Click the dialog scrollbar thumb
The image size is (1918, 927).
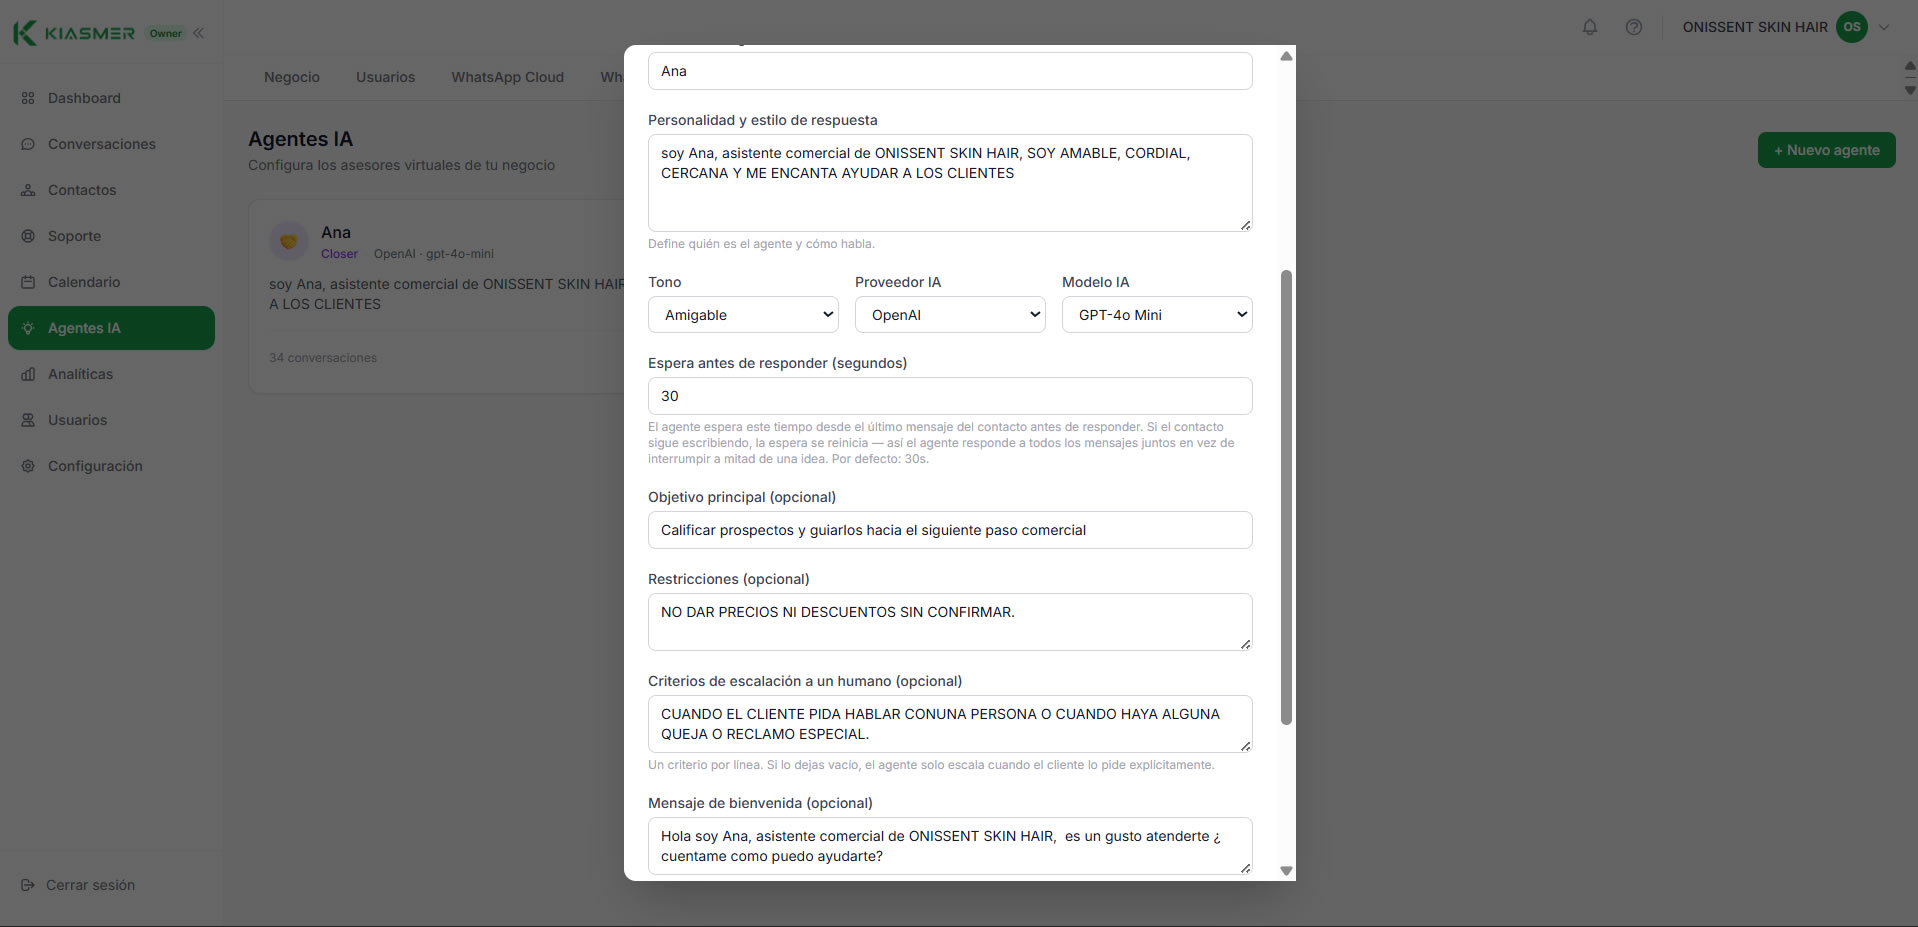click(x=1286, y=497)
